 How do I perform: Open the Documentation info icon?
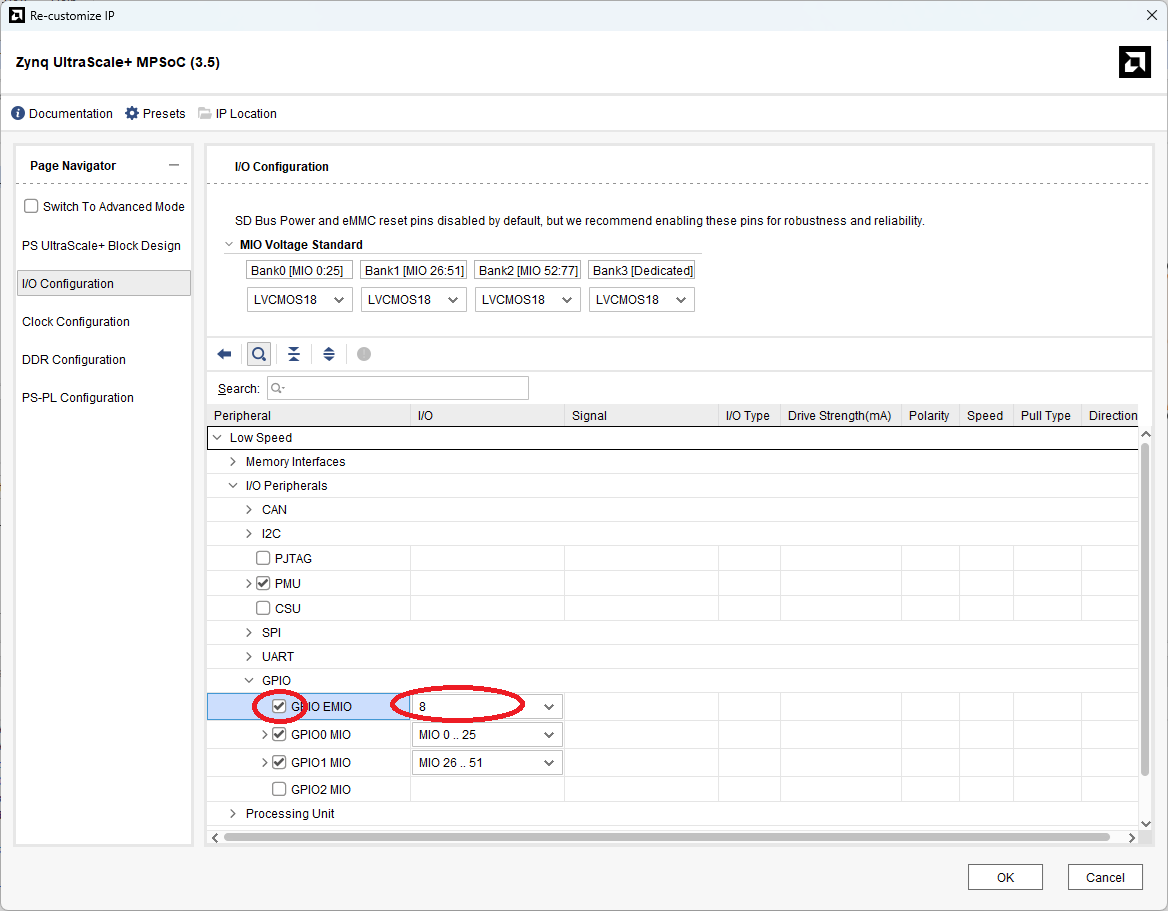(x=18, y=113)
